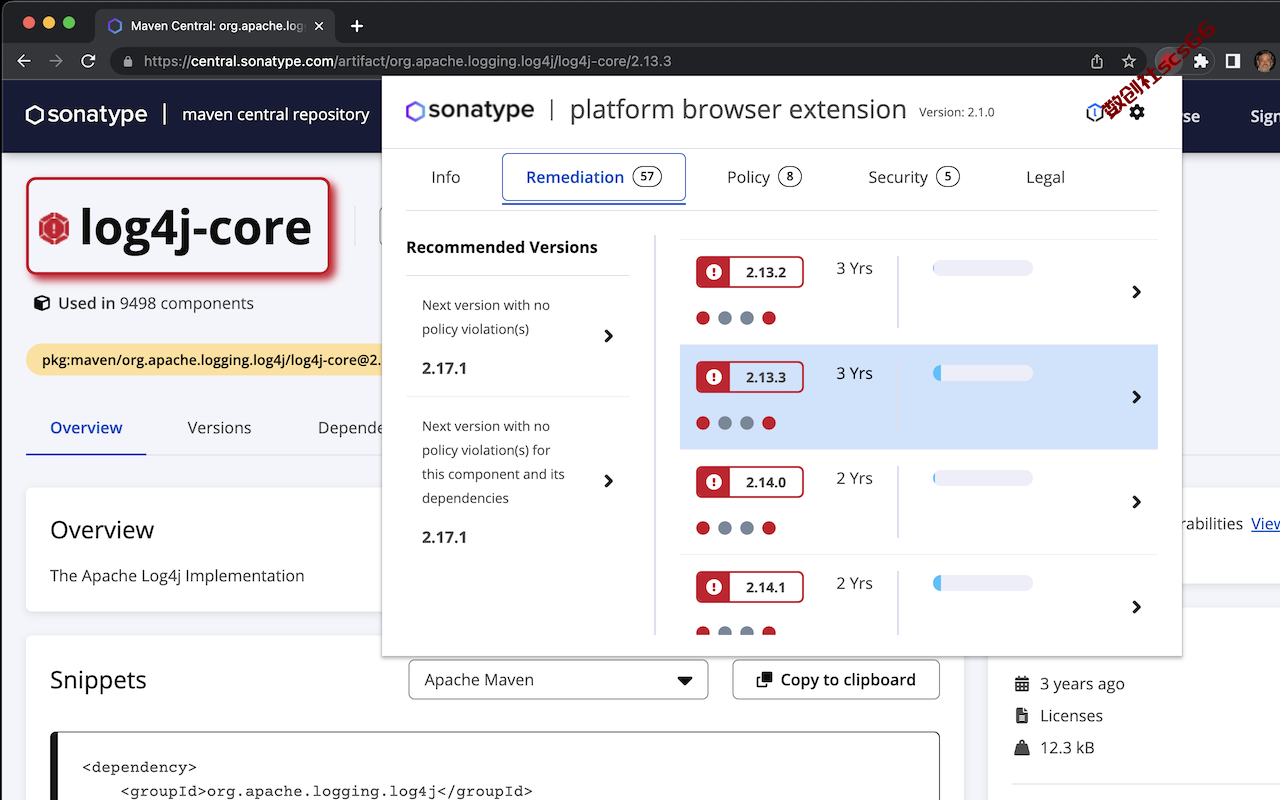
Task: Open the extension settings gear icon
Action: pyautogui.click(x=1137, y=112)
